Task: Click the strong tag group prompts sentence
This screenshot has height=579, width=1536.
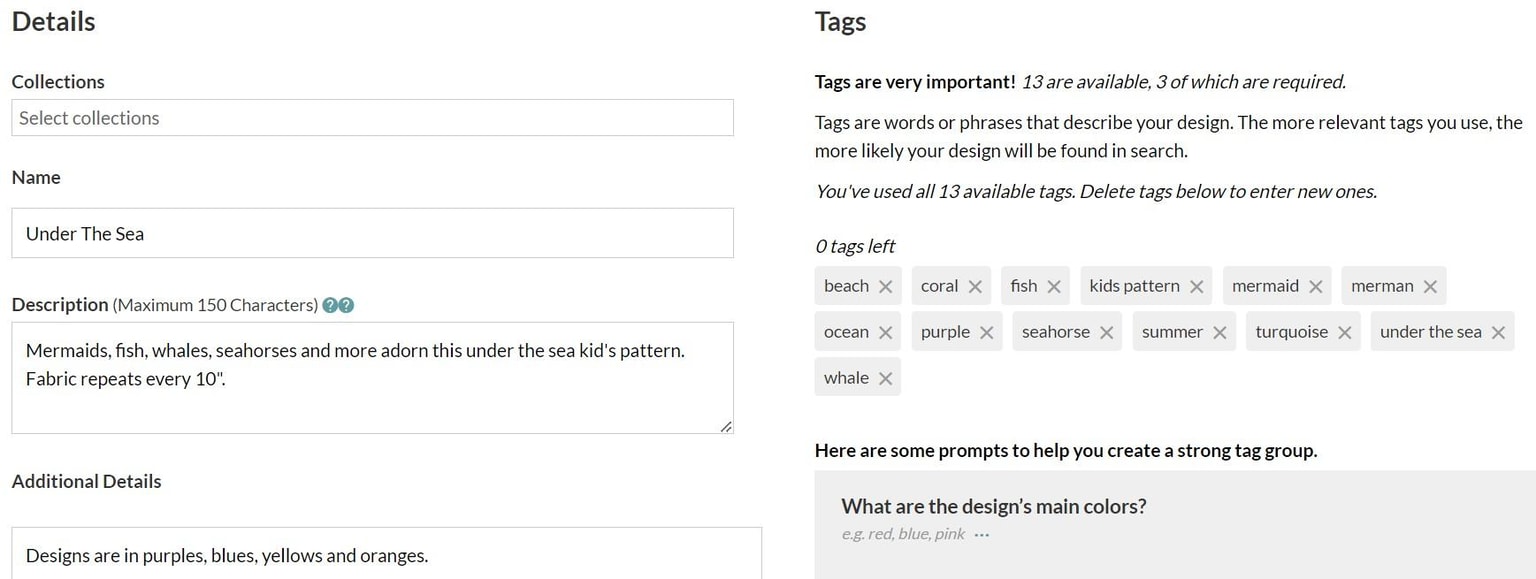Action: (x=1066, y=450)
